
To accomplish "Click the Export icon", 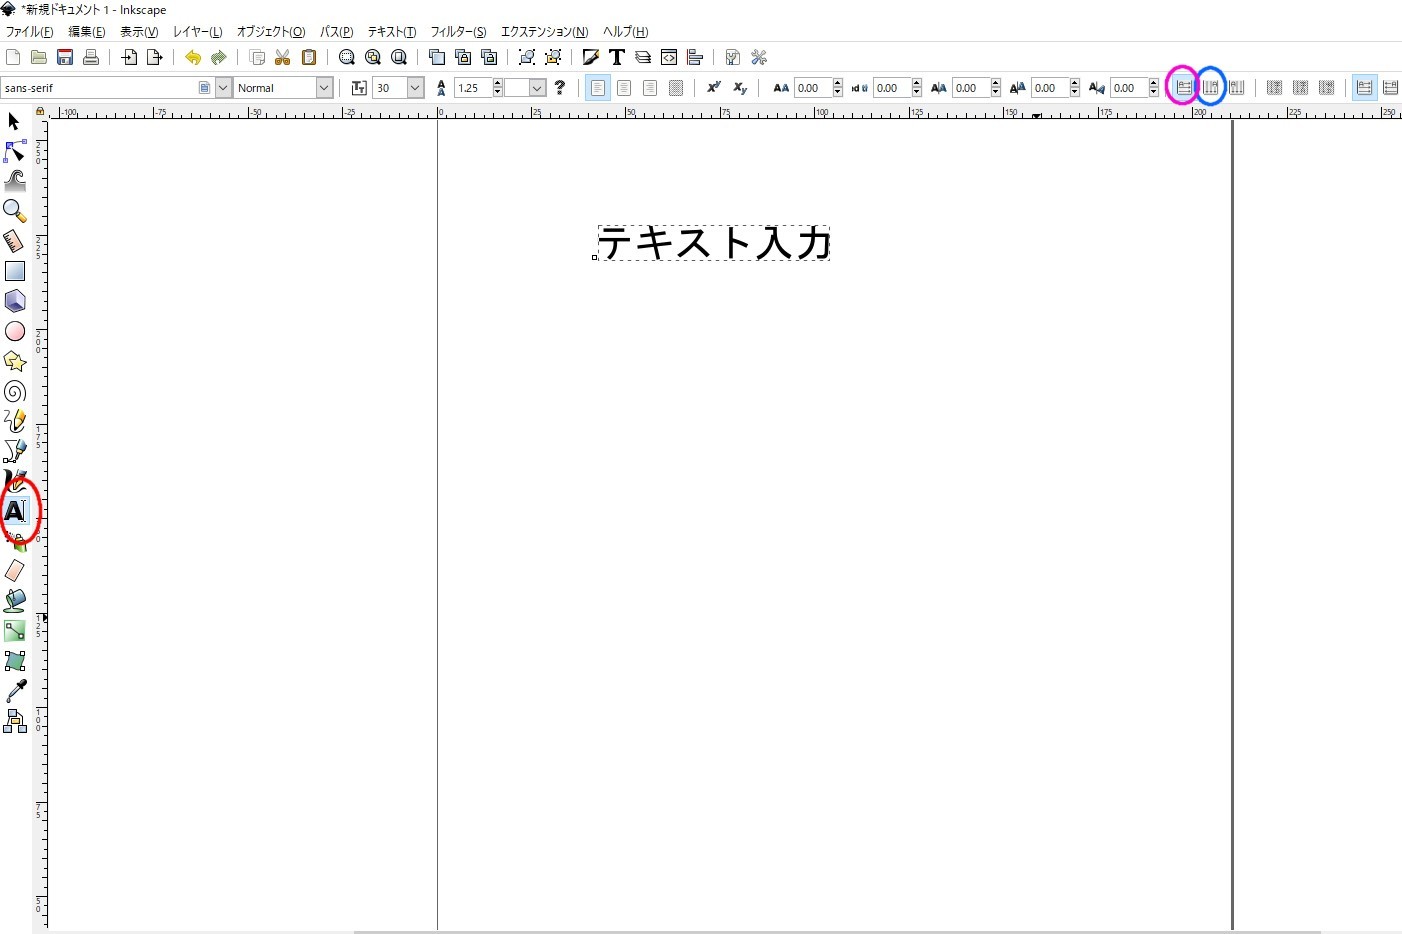I will point(155,58).
